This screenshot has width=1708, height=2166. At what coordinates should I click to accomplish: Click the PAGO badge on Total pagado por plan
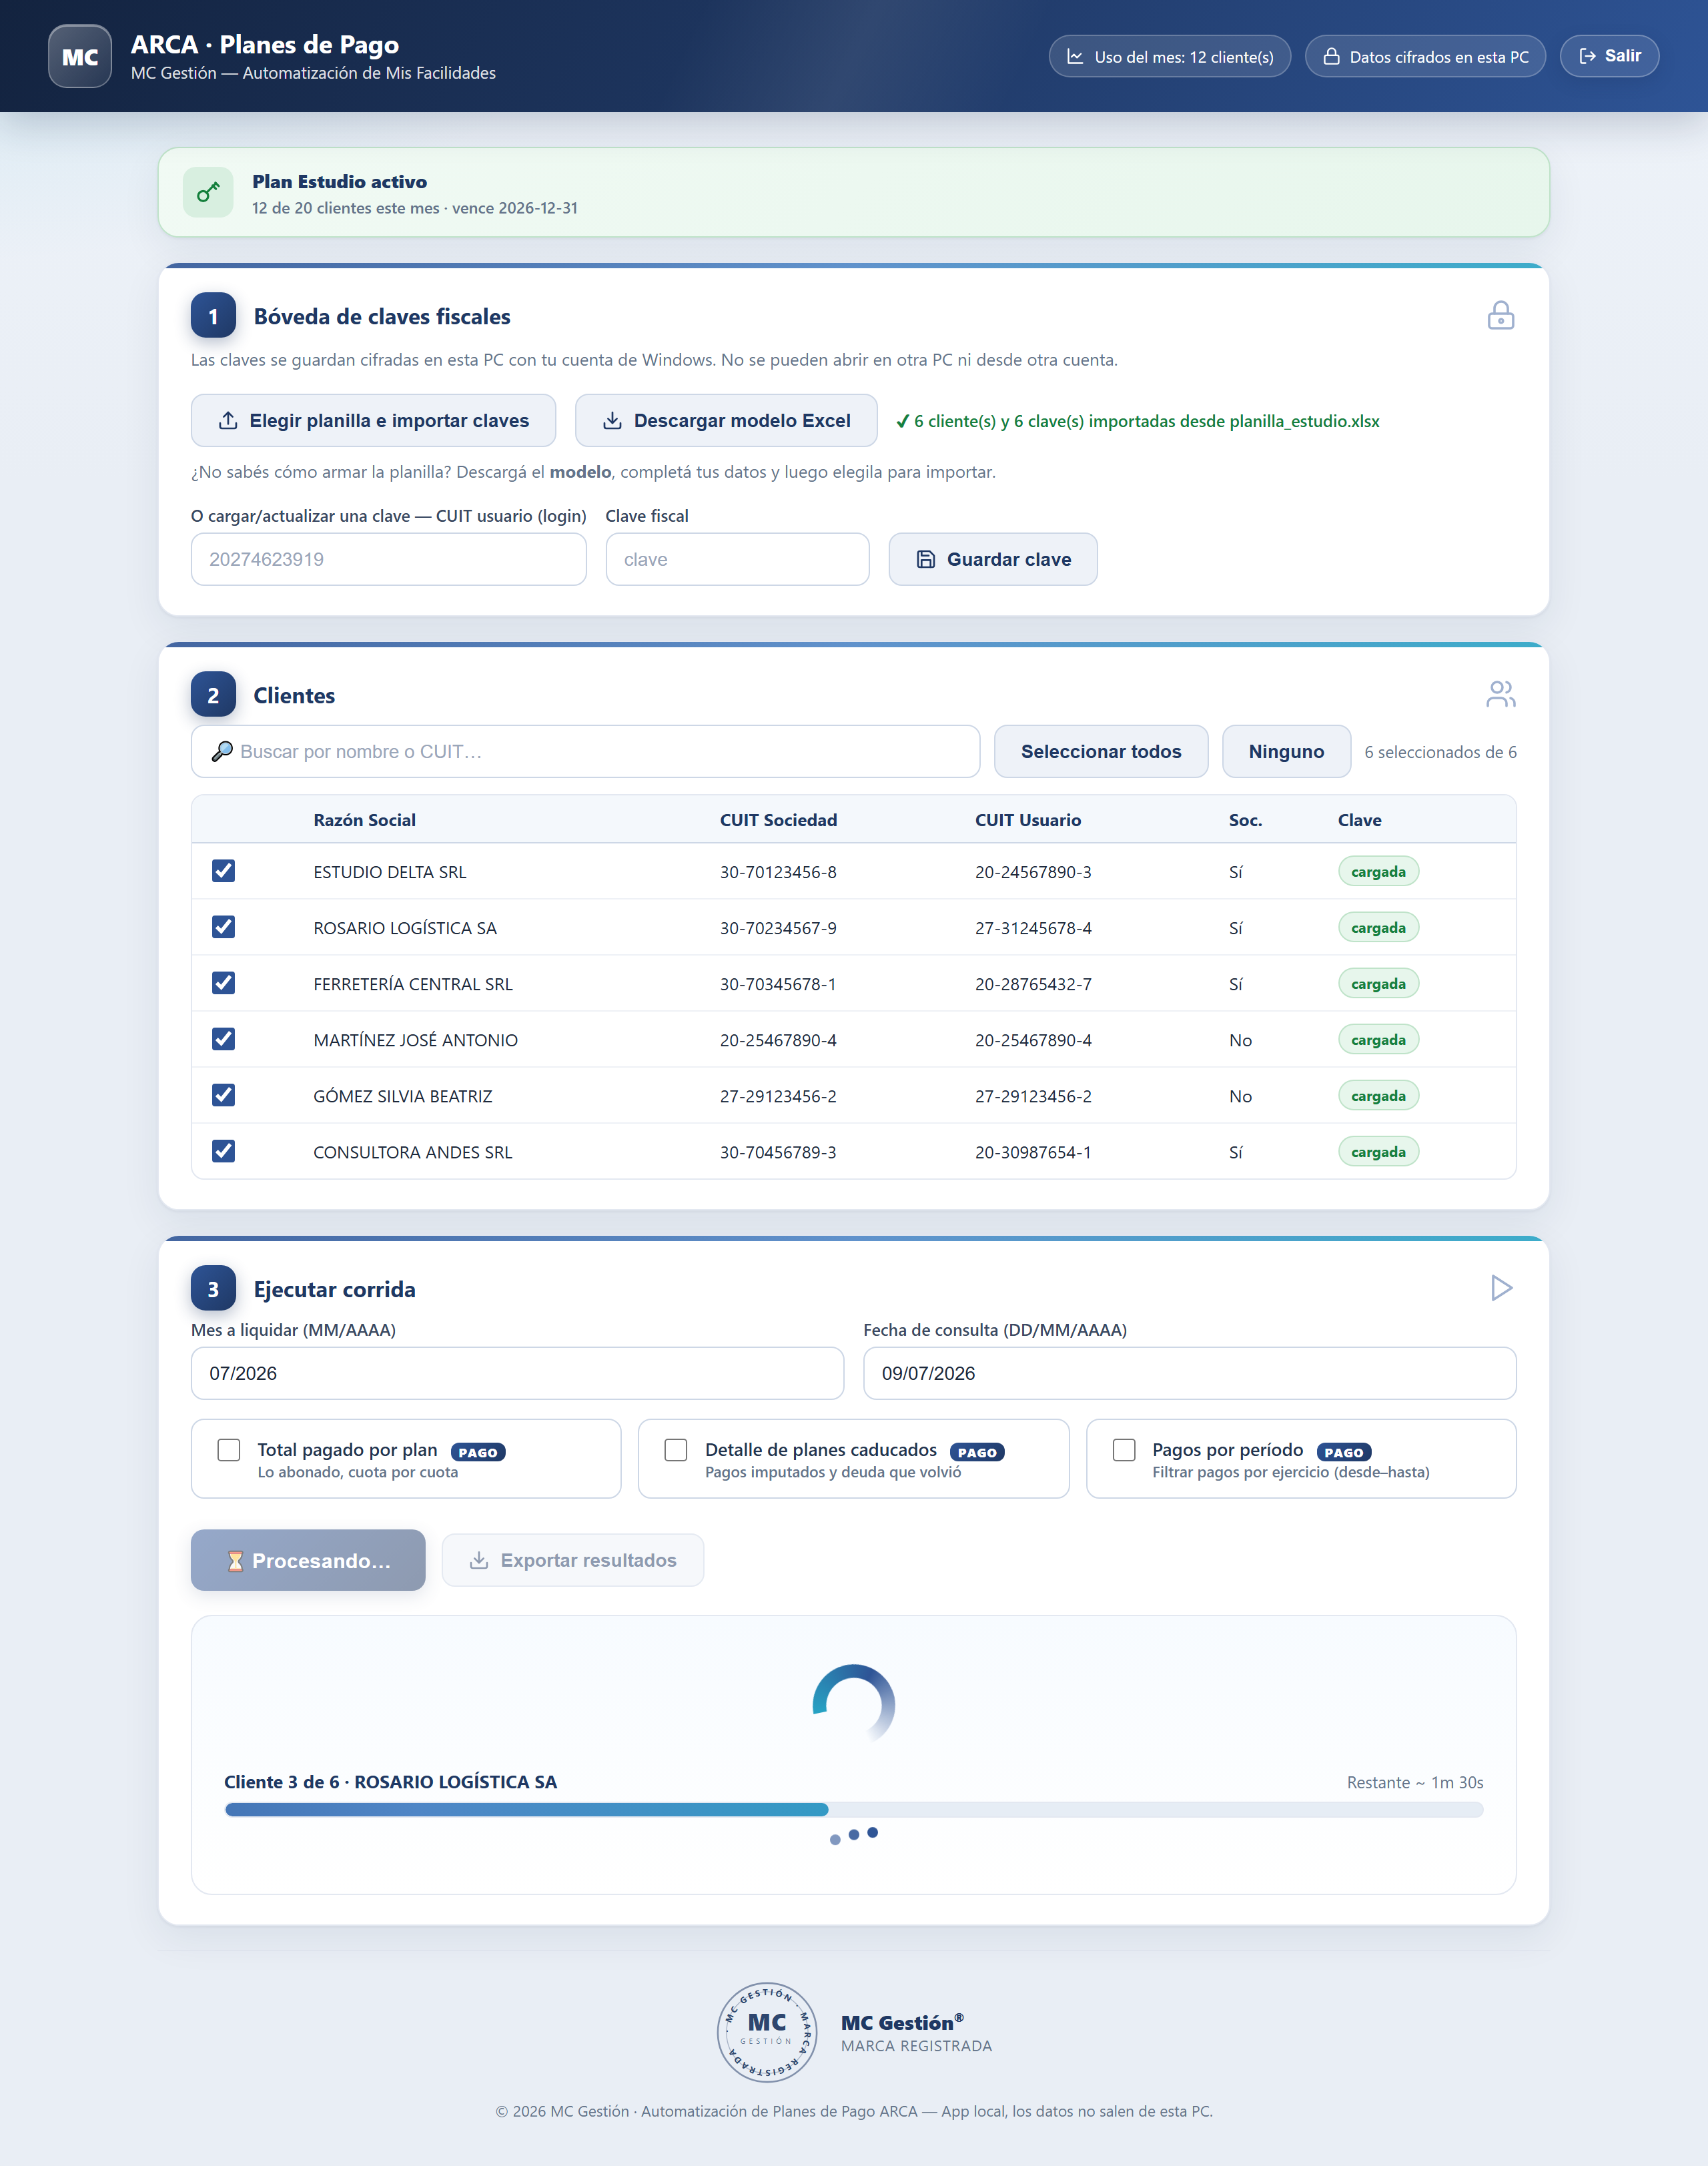click(x=478, y=1452)
